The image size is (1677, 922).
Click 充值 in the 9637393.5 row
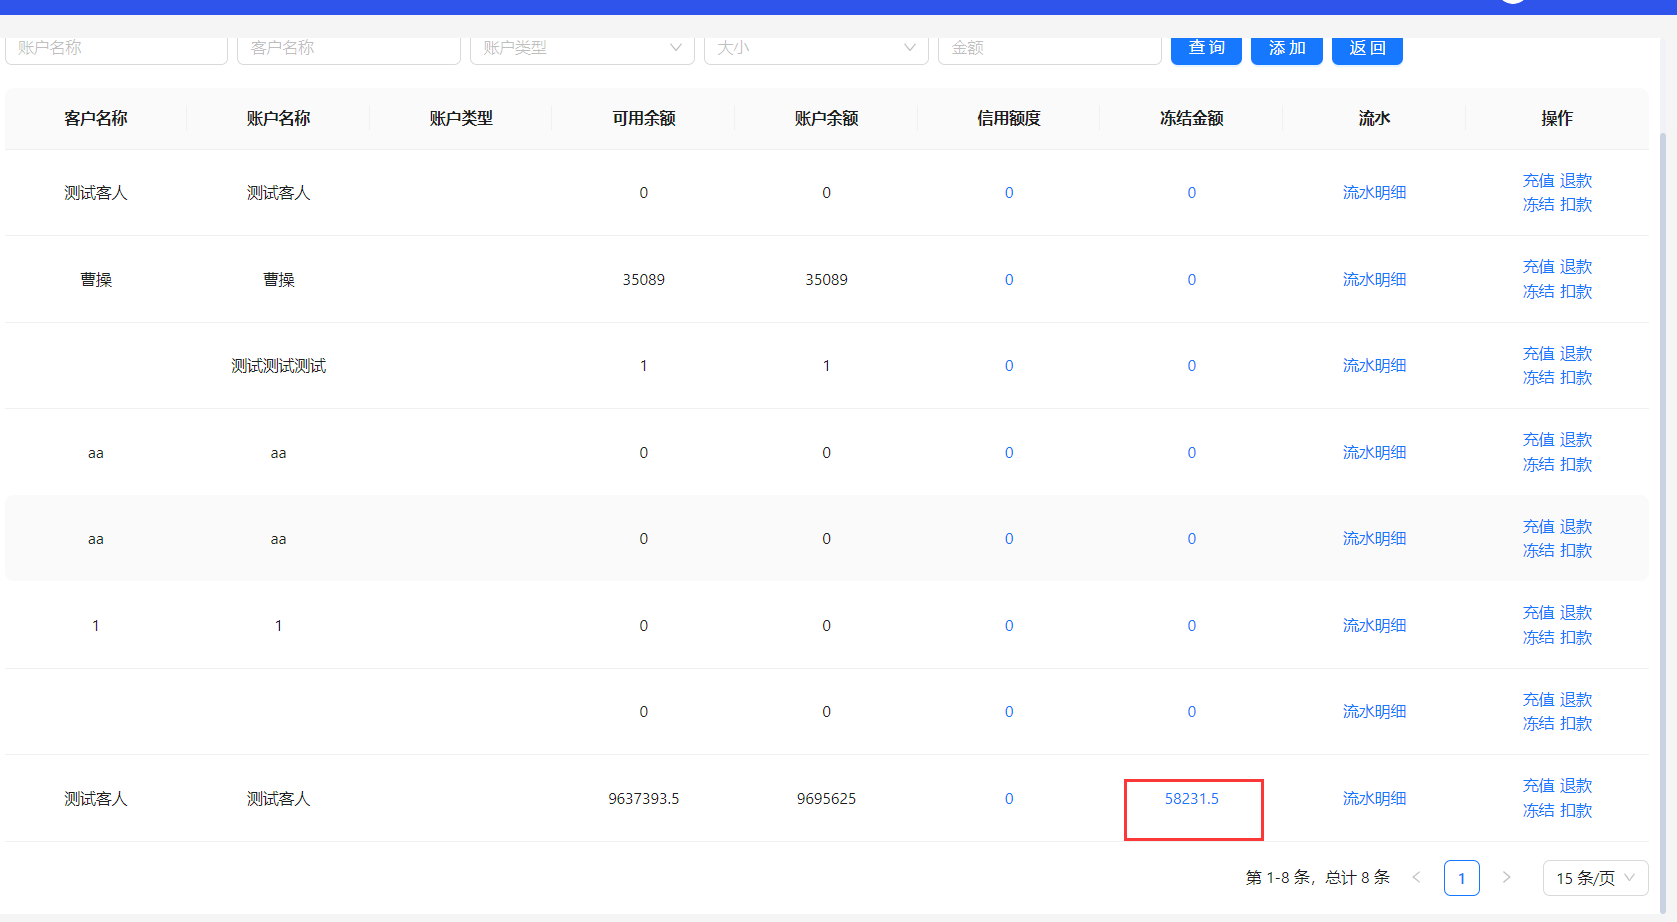1538,786
